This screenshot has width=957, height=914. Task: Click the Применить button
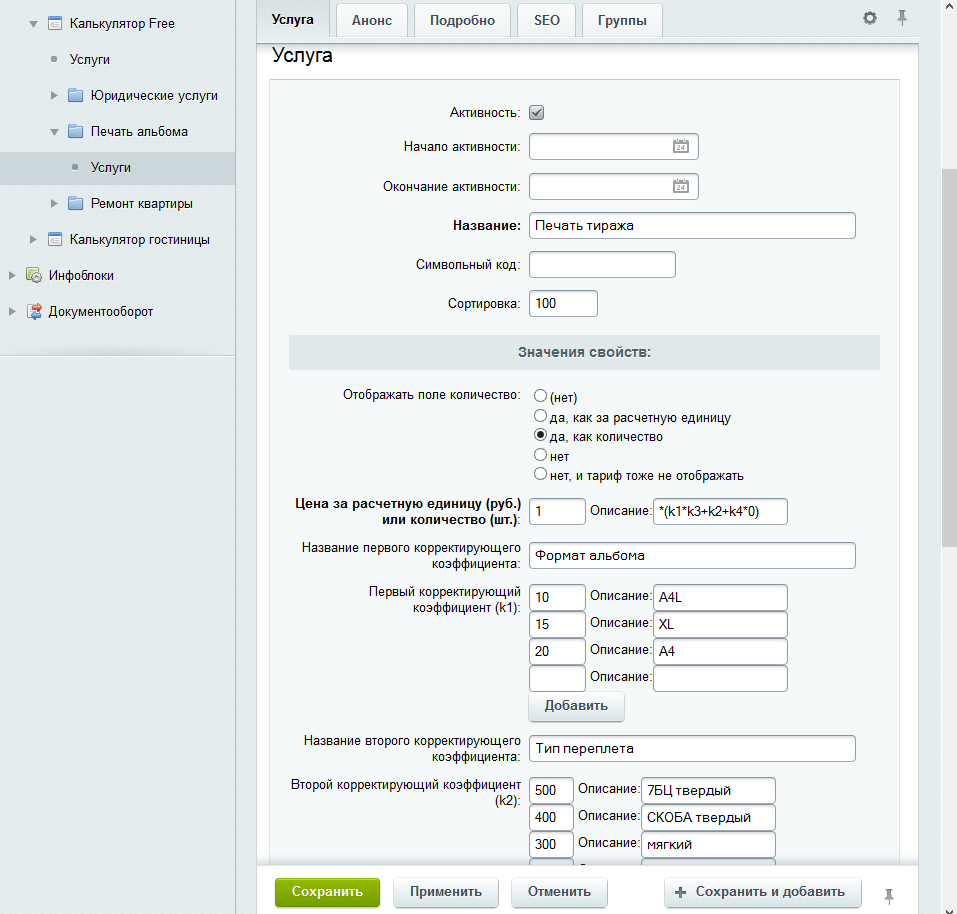point(446,892)
